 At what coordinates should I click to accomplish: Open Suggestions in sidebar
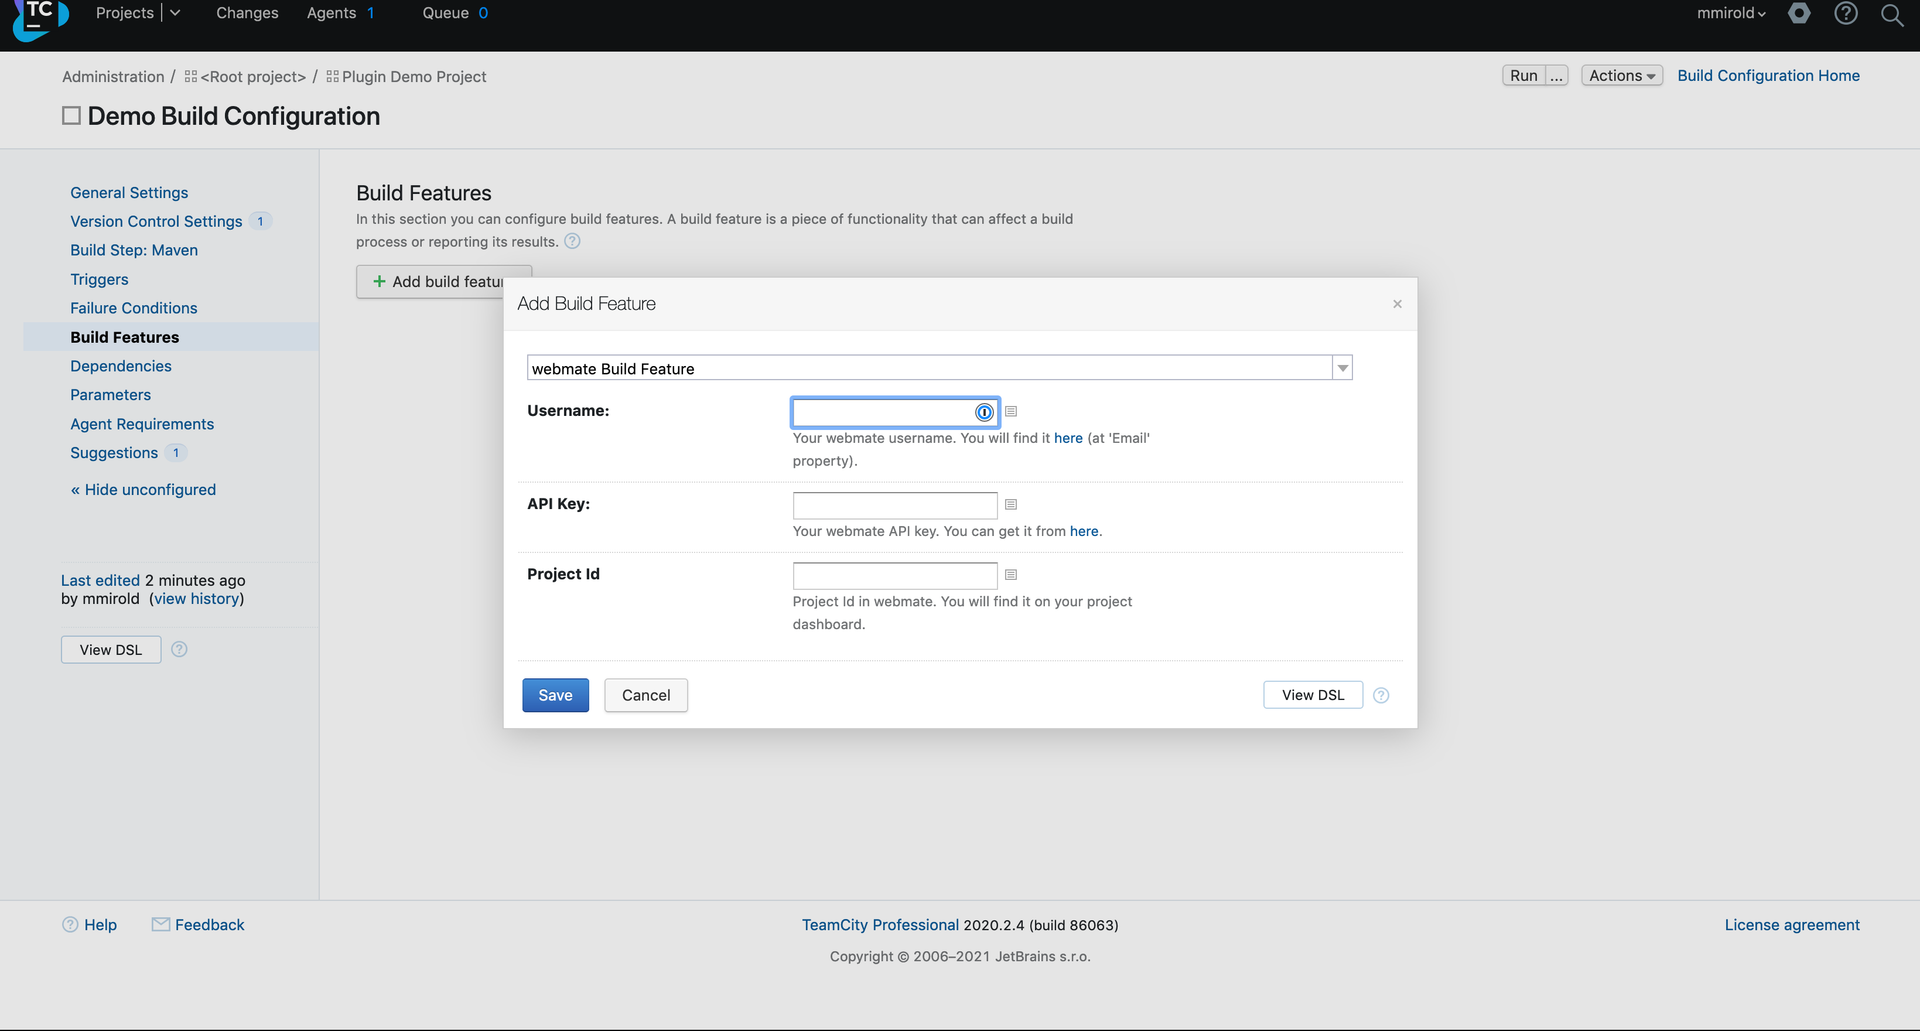pos(114,454)
